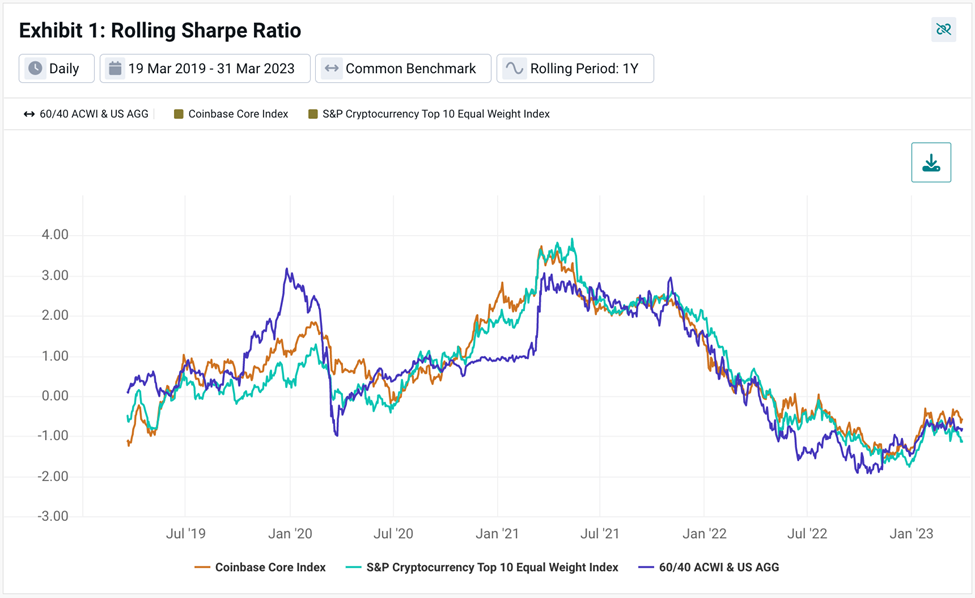Click the Exhibit 1: Rolling Sharpe Ratio title

pos(160,30)
